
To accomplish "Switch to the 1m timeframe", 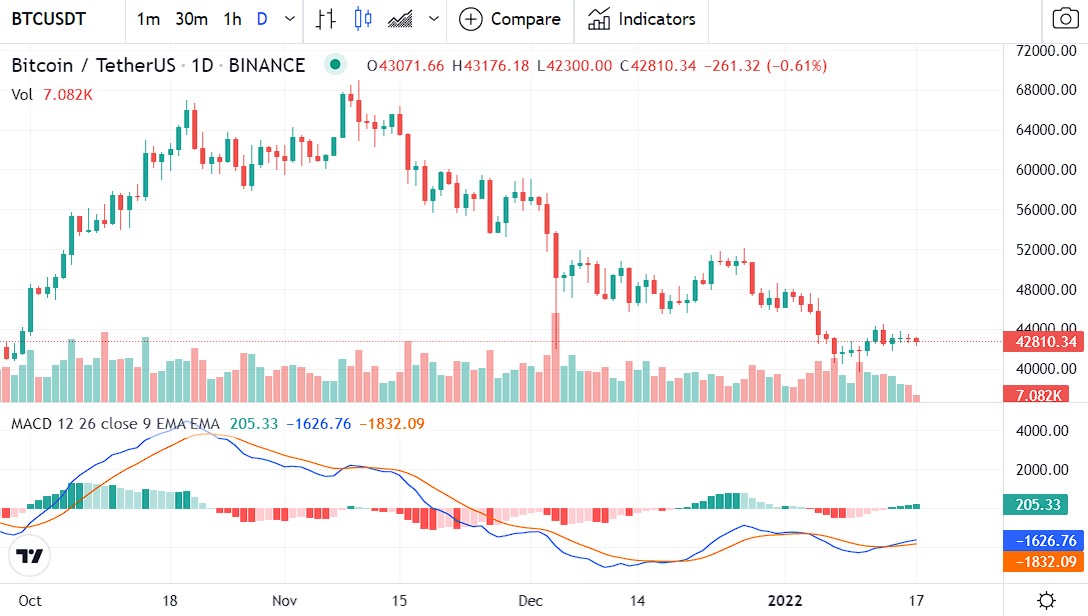I will 148,19.
